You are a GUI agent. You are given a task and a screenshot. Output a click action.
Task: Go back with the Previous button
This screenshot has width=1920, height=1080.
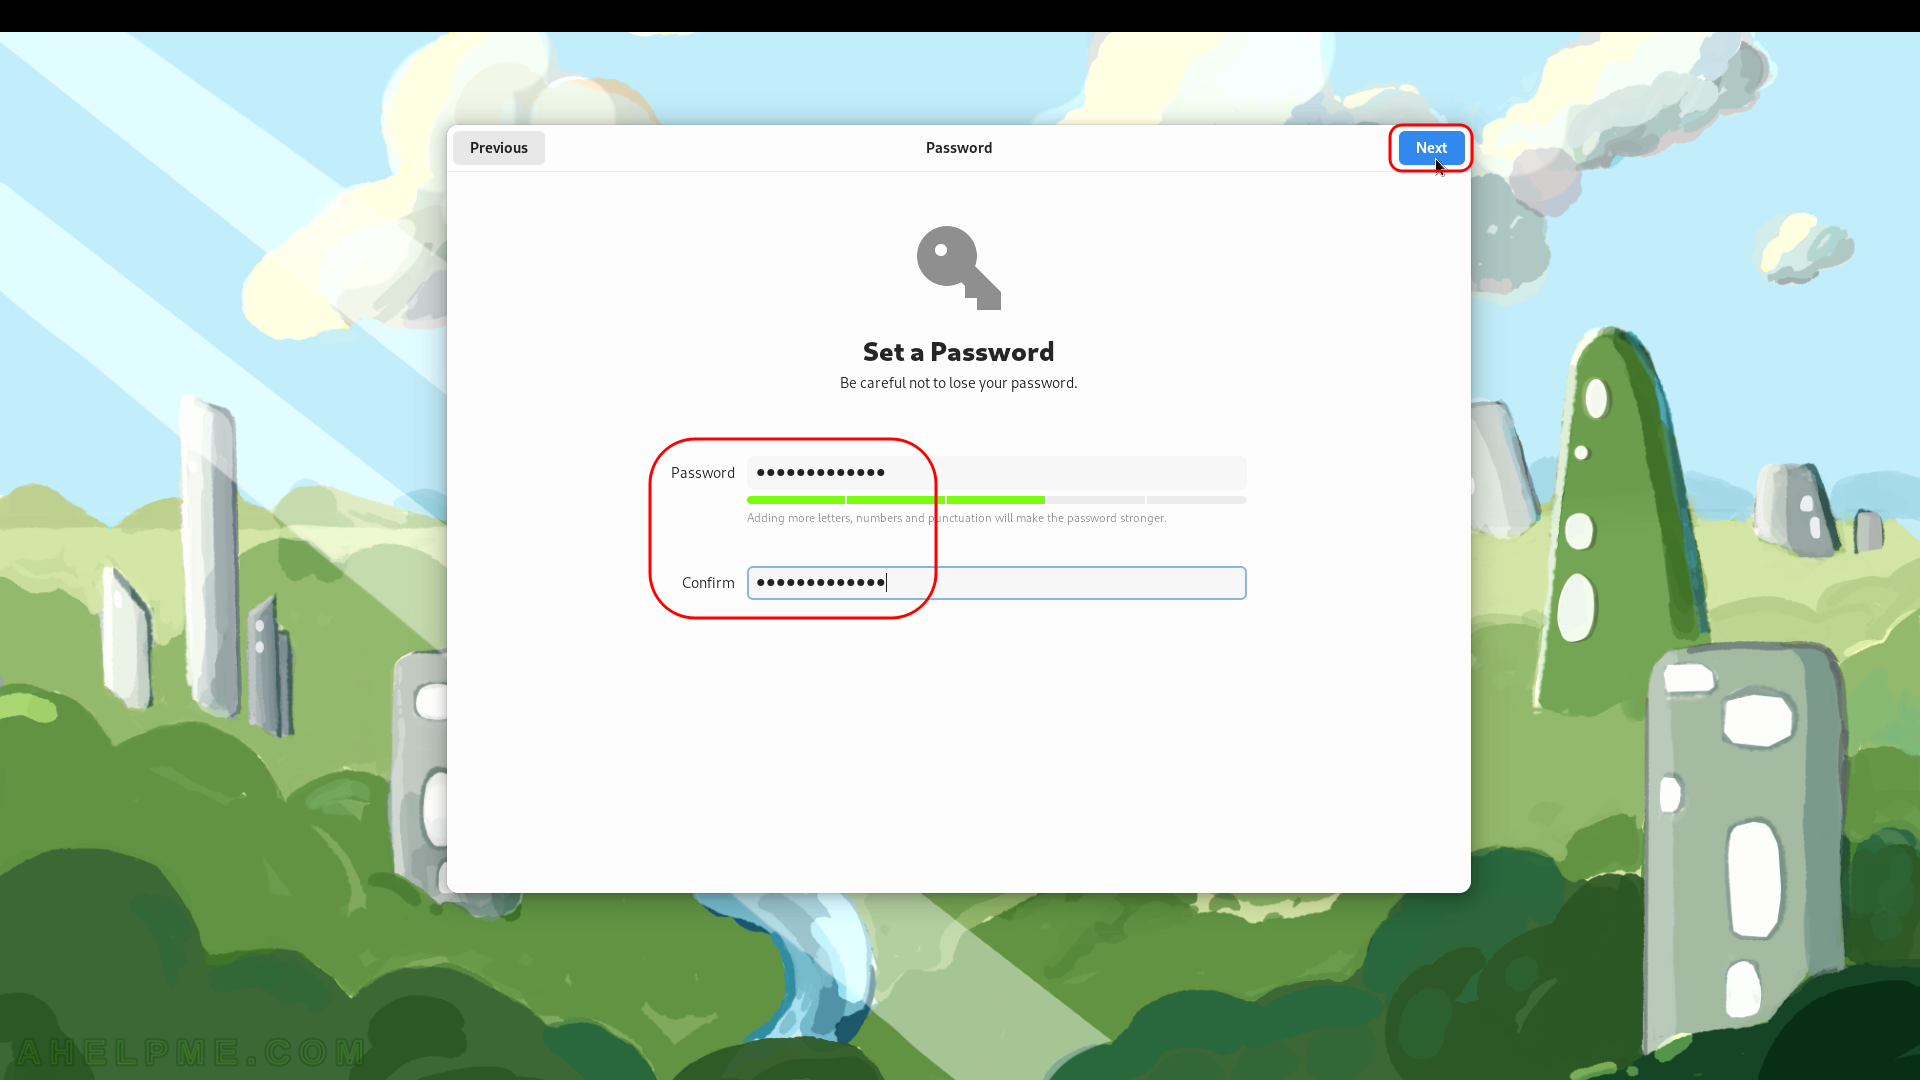499,148
